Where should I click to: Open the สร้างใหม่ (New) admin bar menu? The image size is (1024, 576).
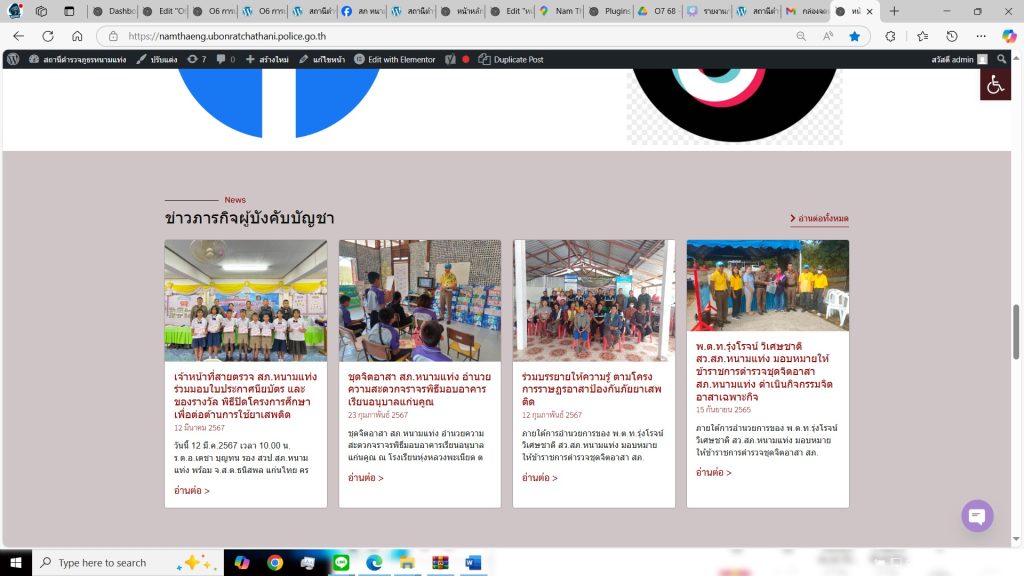click(x=267, y=60)
